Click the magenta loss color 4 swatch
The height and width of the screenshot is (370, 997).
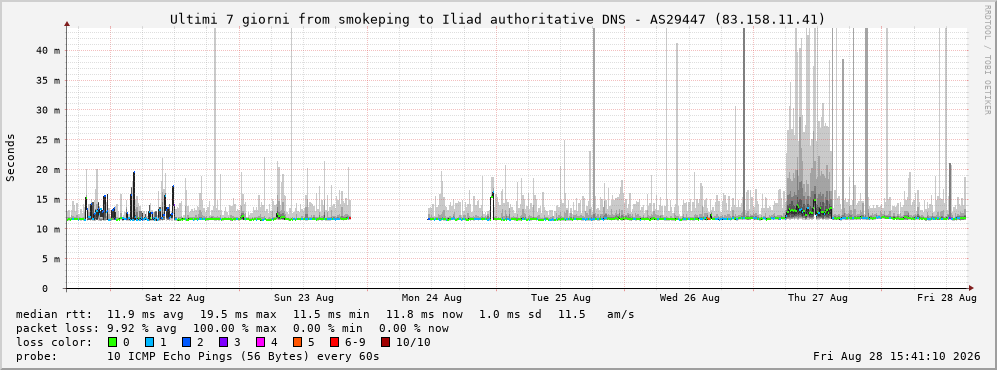[x=260, y=342]
